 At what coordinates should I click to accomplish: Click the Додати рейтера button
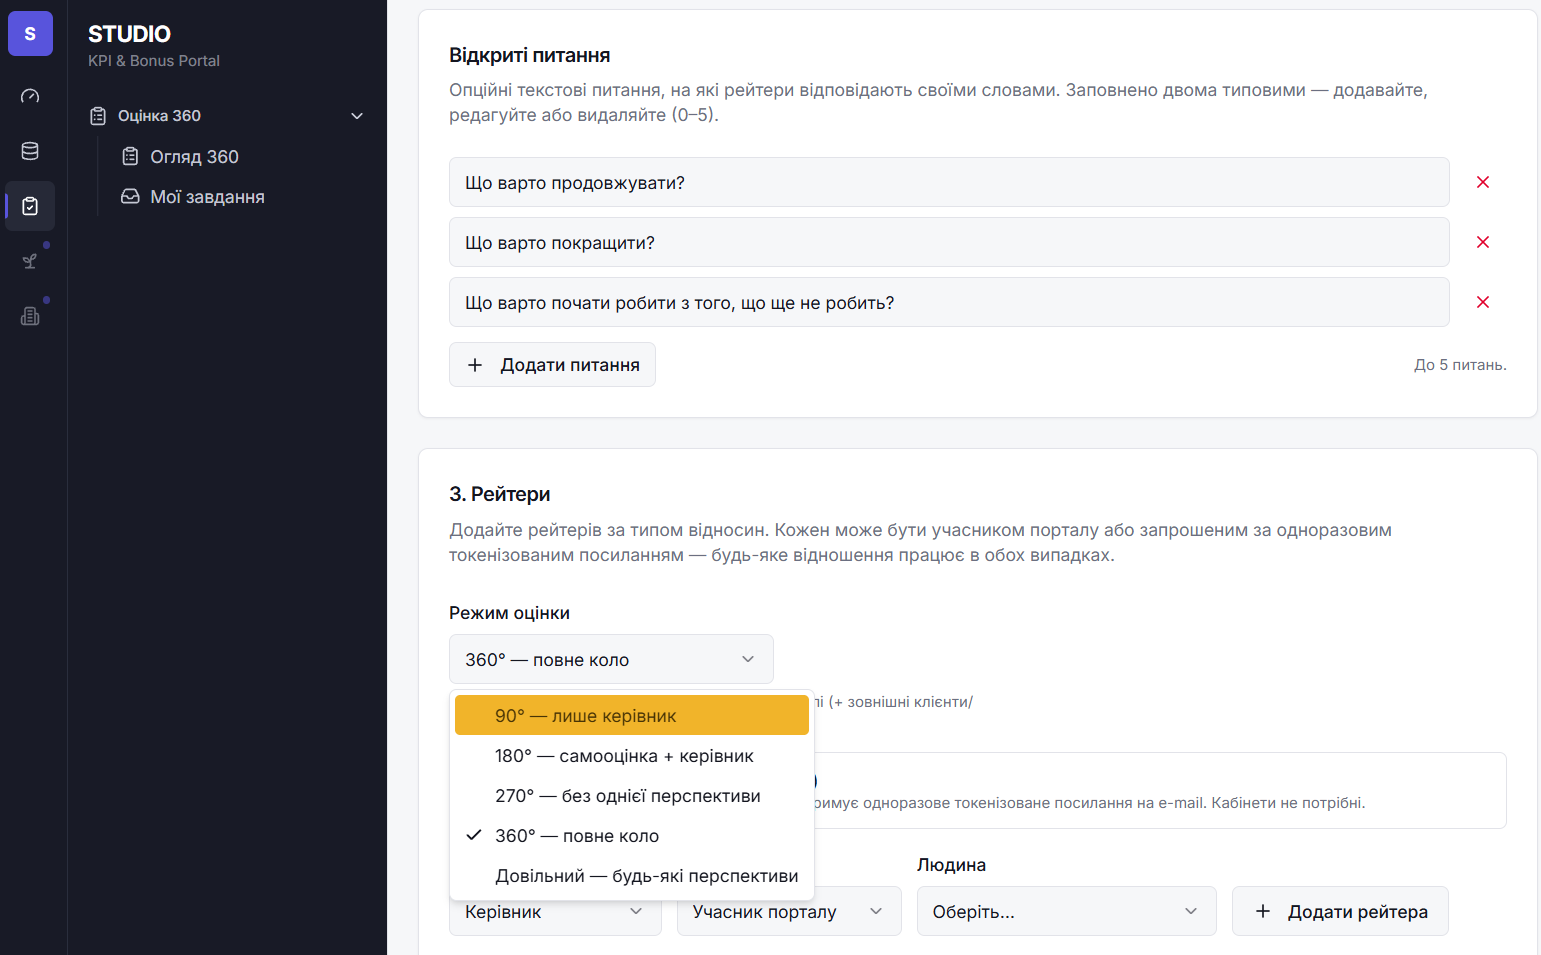[x=1340, y=911]
